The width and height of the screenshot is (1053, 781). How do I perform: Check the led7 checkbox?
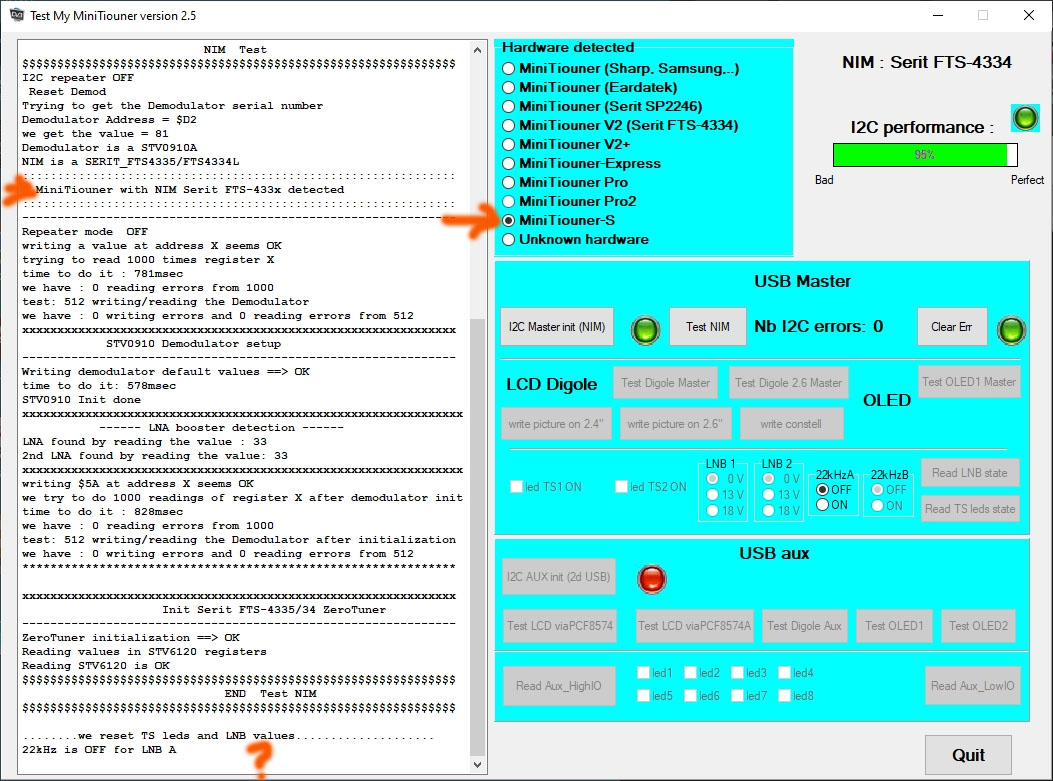[x=737, y=695]
